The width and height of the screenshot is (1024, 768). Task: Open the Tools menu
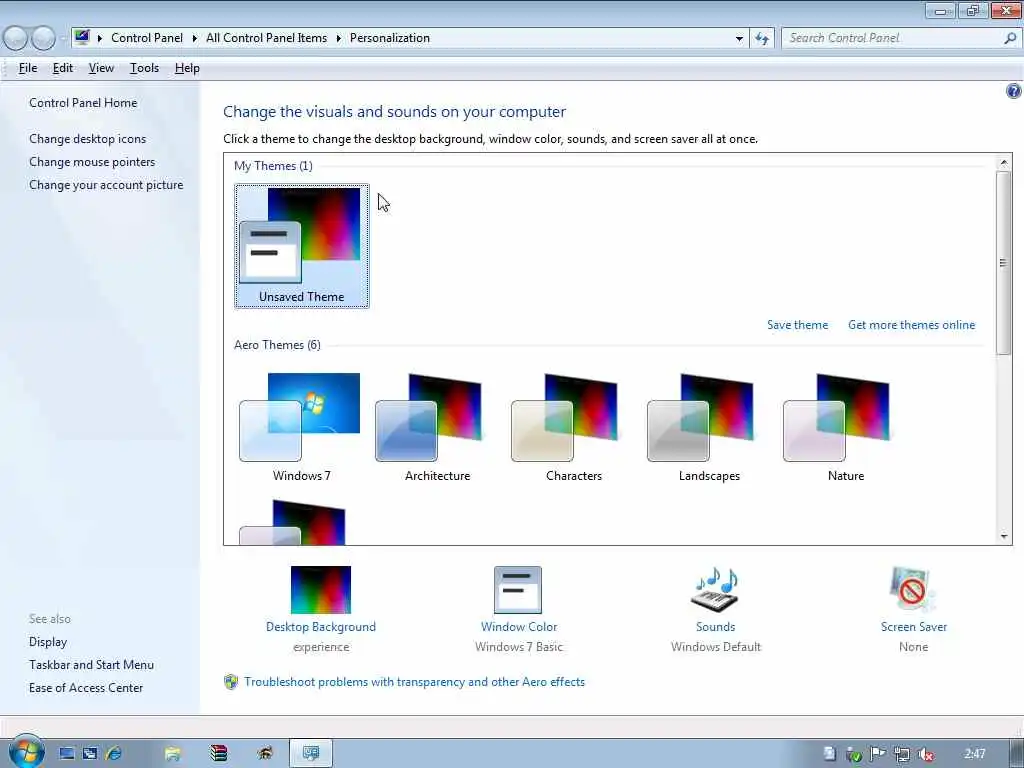coord(144,68)
